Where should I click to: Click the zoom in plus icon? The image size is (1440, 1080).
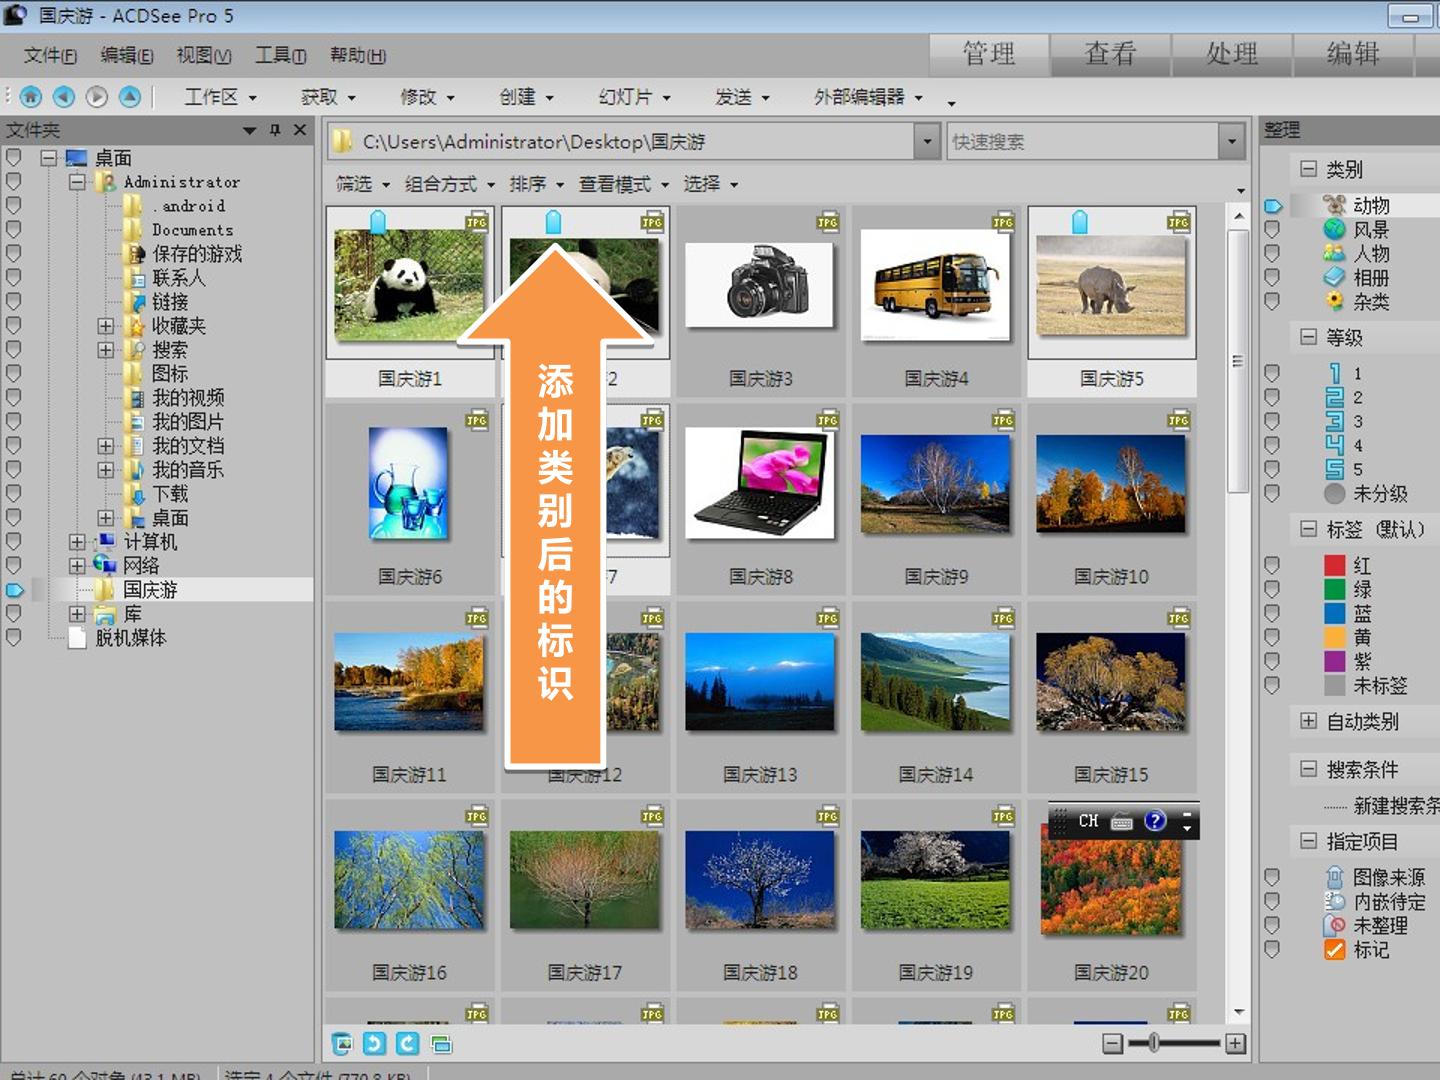coord(1236,1044)
